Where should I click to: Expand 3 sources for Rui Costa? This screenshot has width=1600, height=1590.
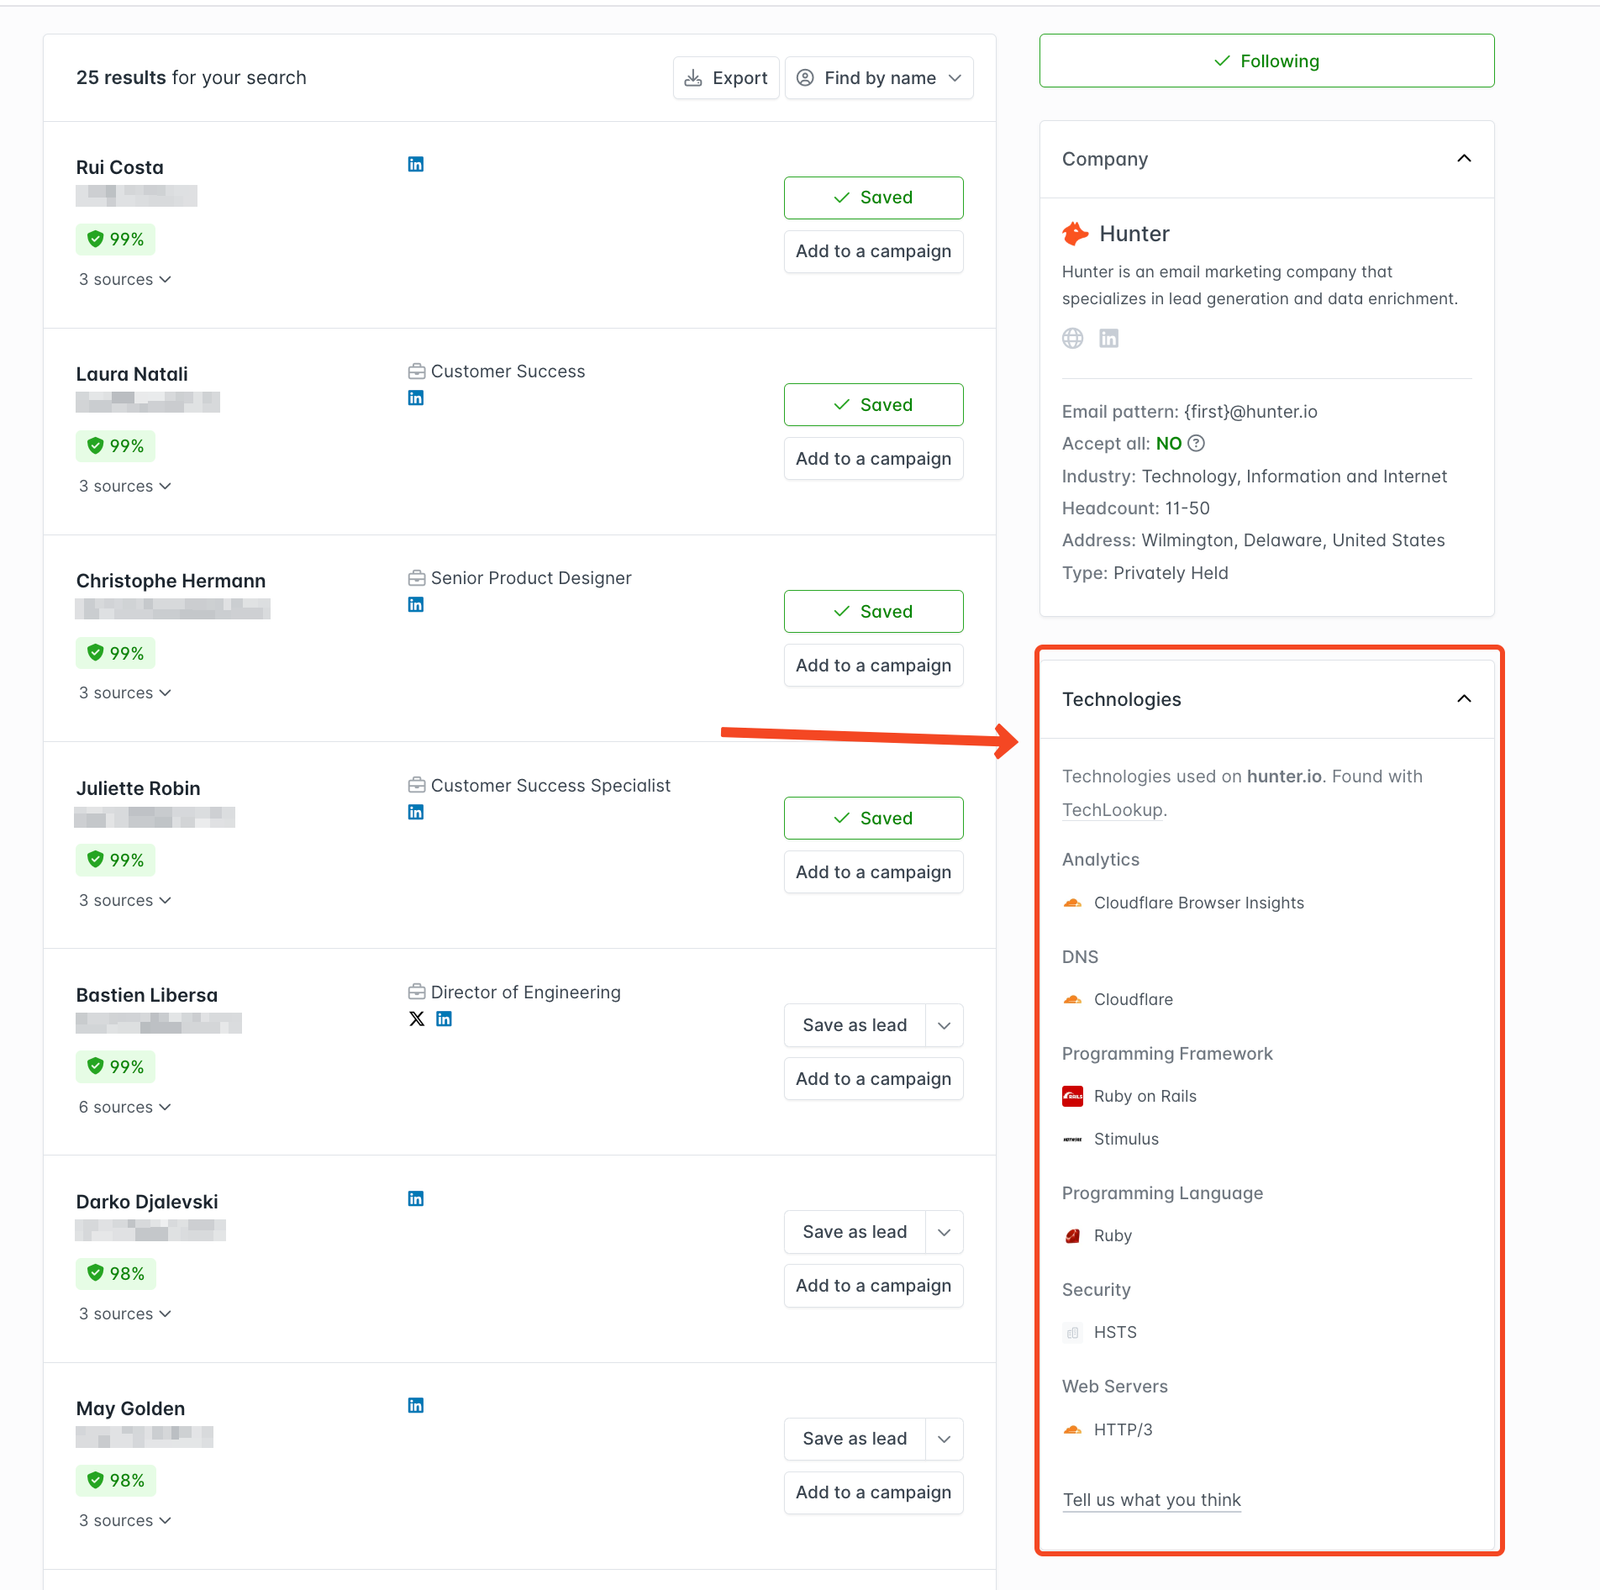pos(124,279)
